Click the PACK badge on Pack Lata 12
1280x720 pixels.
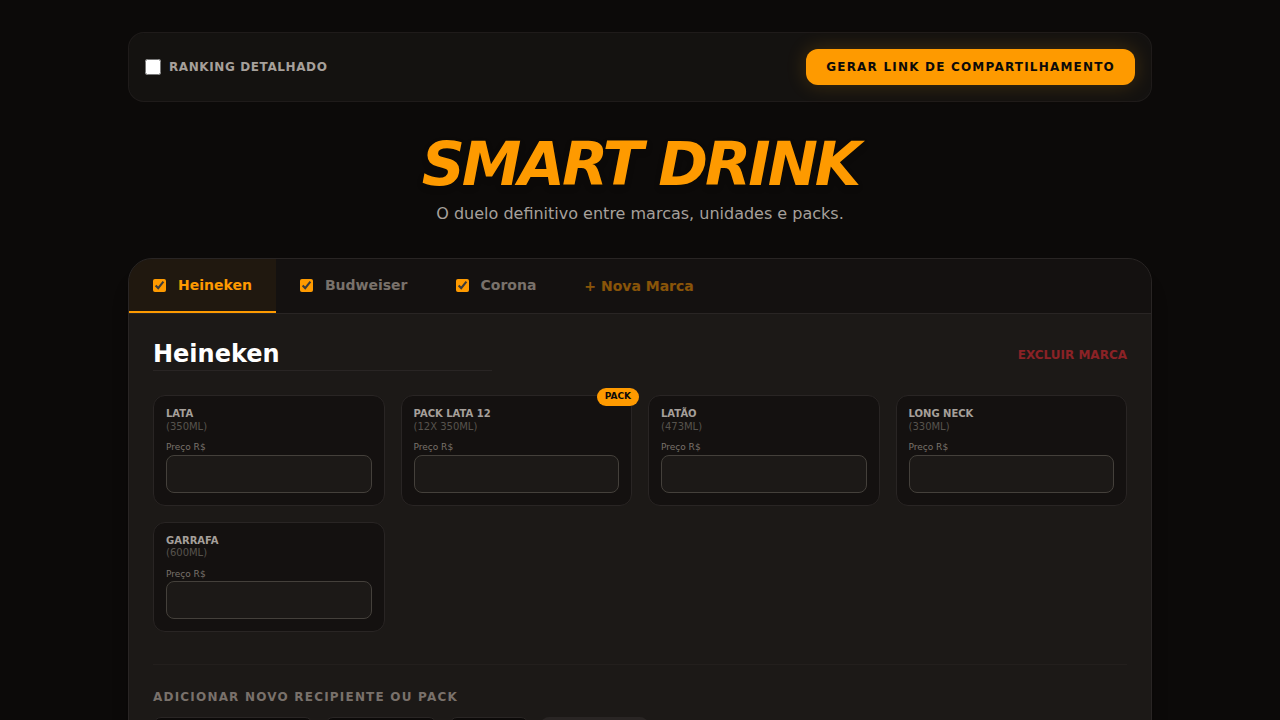(x=618, y=396)
